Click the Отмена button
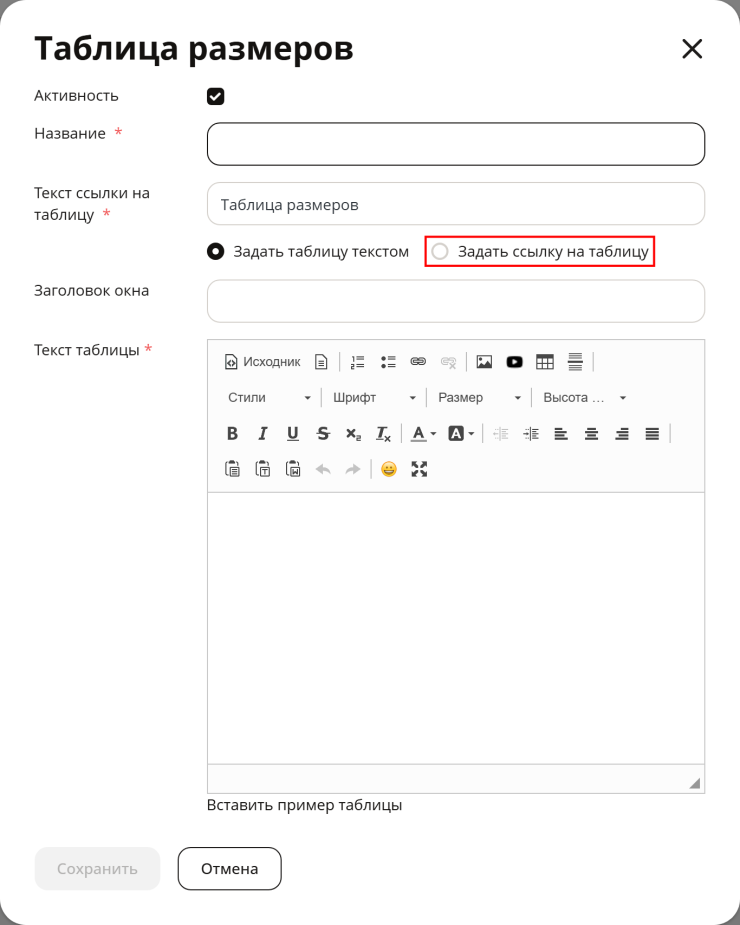 click(x=230, y=868)
